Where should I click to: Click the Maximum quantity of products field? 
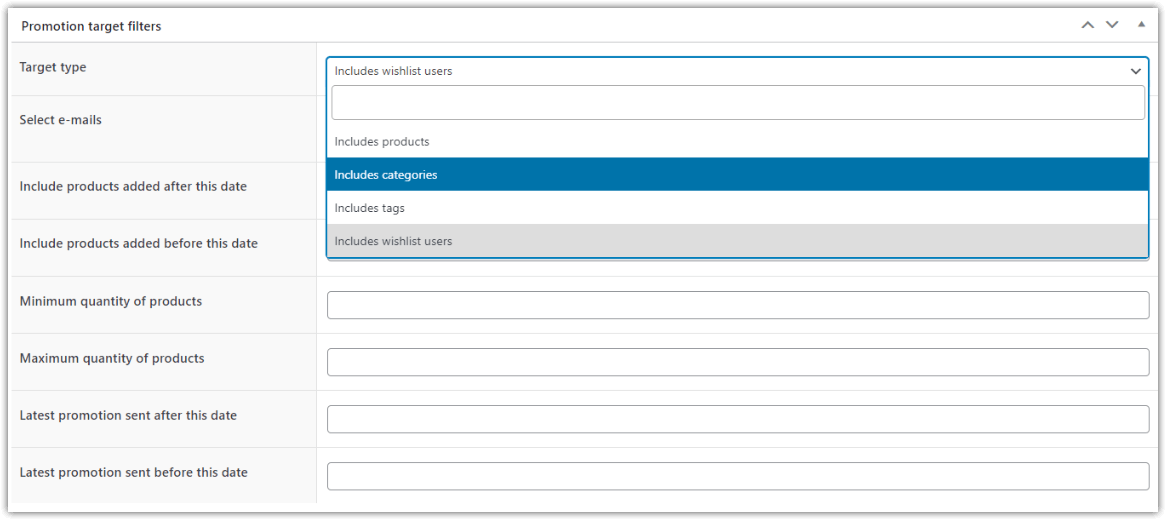point(737,362)
